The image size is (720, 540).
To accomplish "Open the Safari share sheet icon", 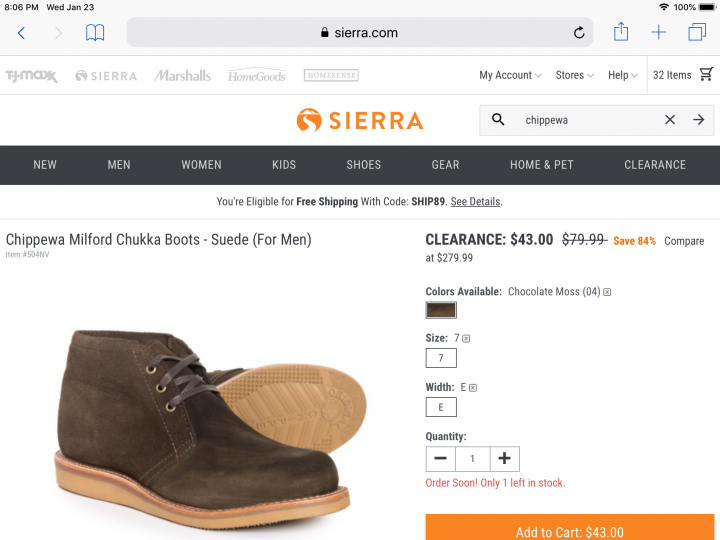I will 621,32.
